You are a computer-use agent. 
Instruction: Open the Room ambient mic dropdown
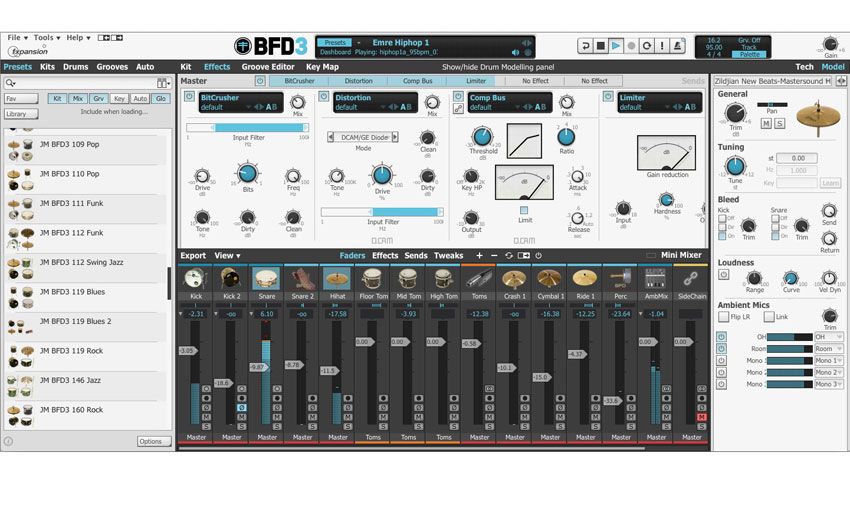pyautogui.click(x=829, y=349)
